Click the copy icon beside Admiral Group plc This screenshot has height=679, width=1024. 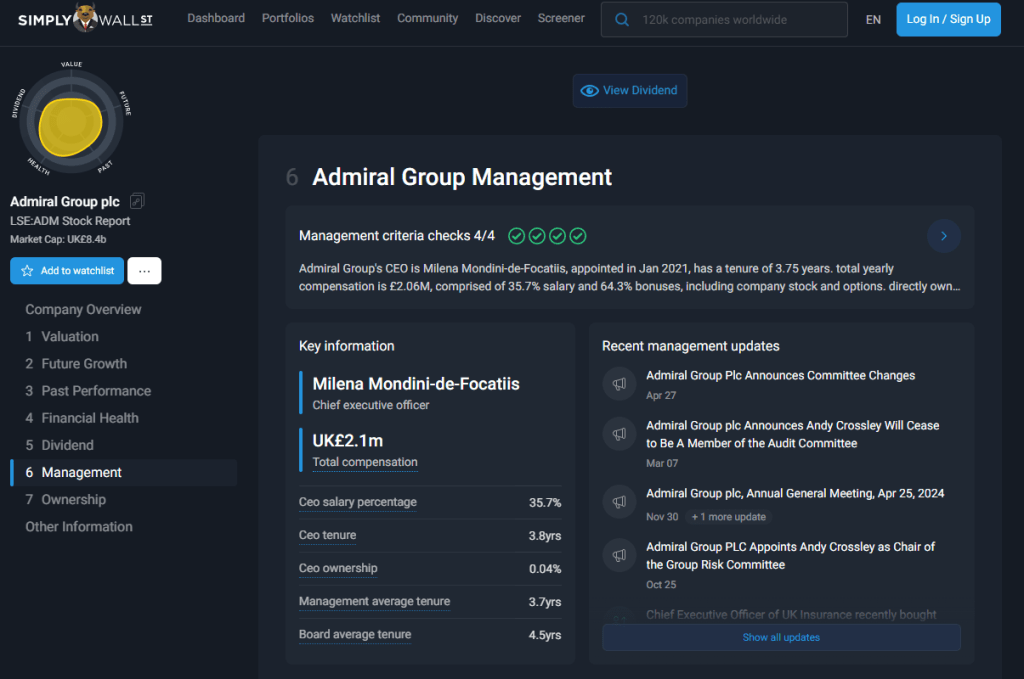click(x=138, y=202)
